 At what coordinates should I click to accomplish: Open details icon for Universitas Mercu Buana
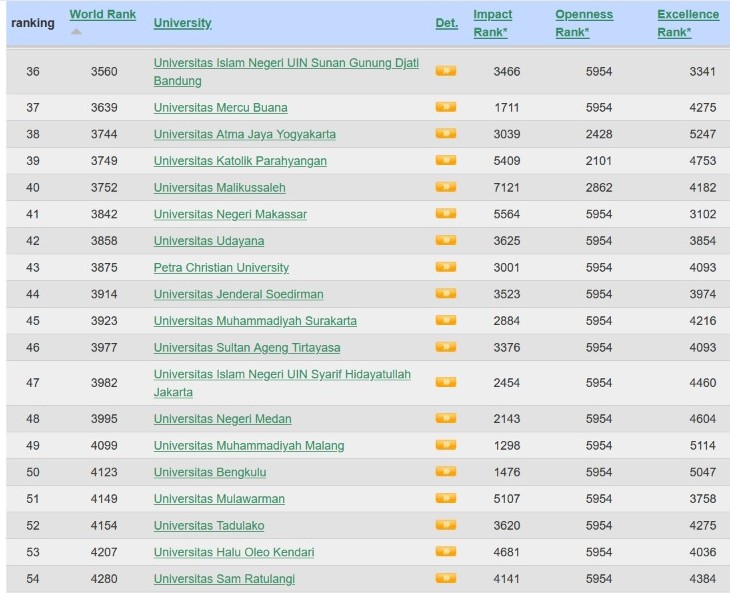[x=446, y=107]
